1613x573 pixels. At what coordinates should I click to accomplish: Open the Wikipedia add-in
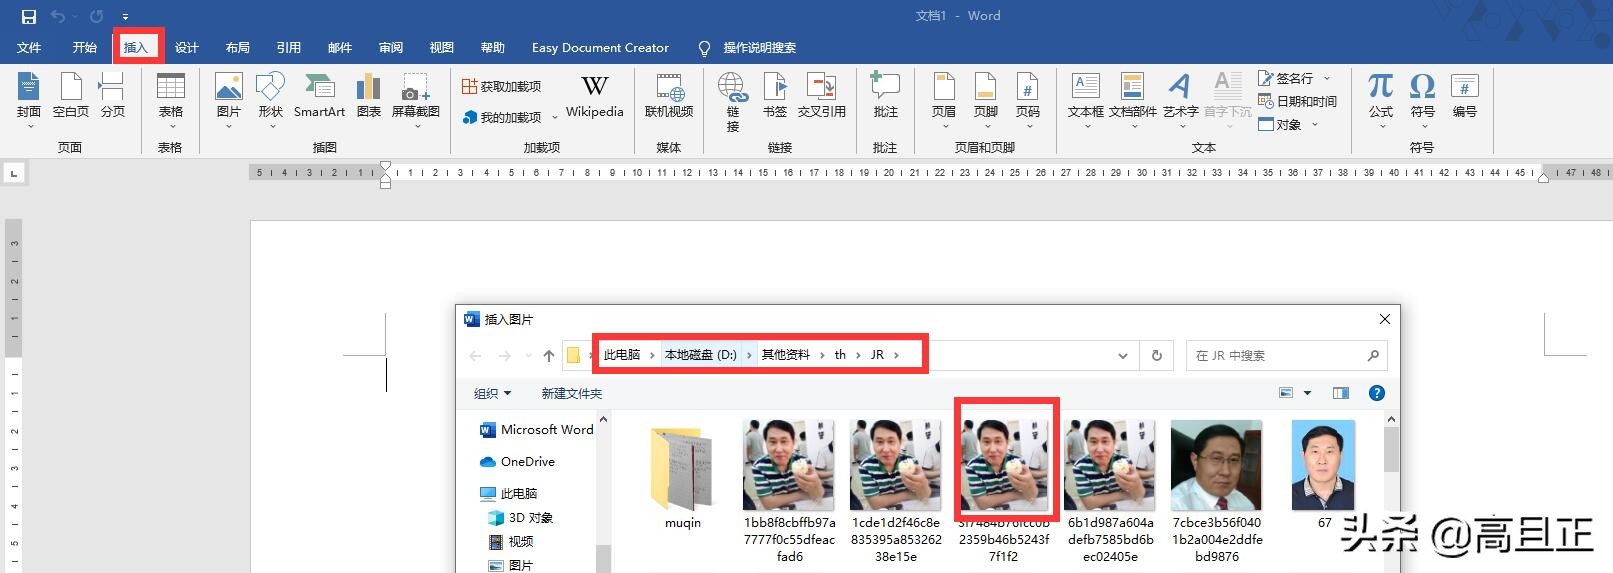[595, 96]
